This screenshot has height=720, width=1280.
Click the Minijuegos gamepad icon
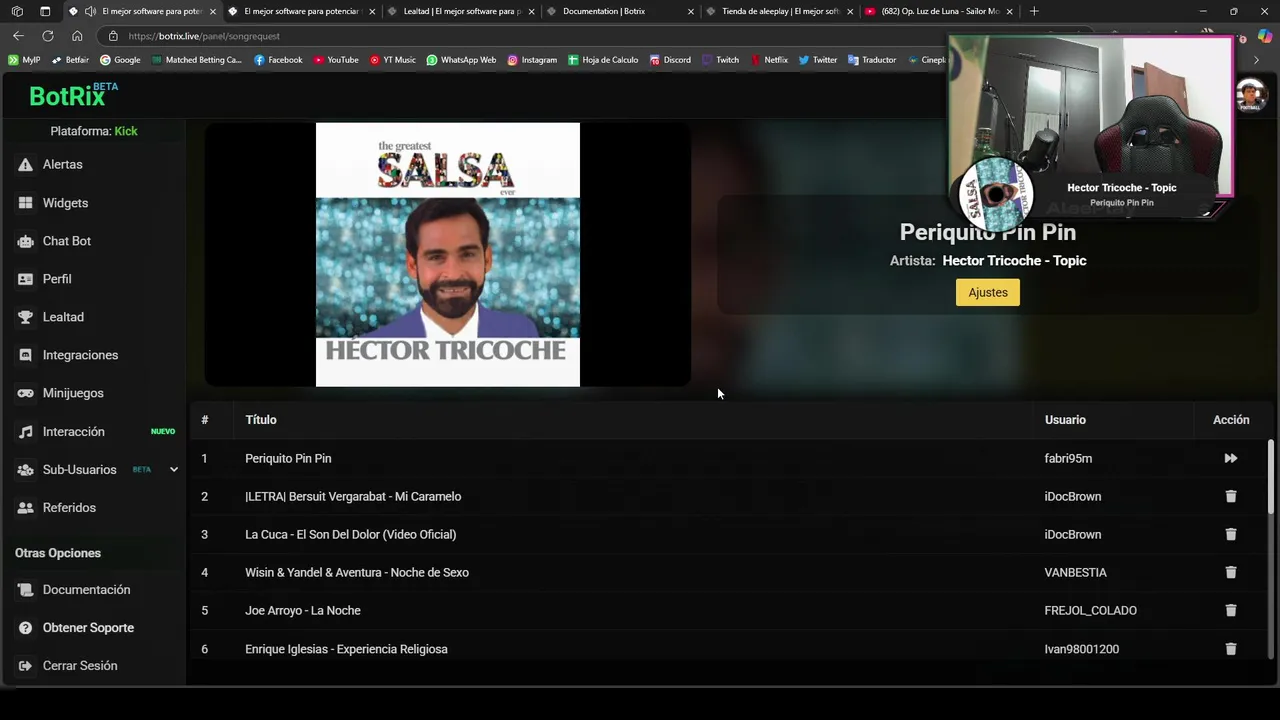point(25,393)
